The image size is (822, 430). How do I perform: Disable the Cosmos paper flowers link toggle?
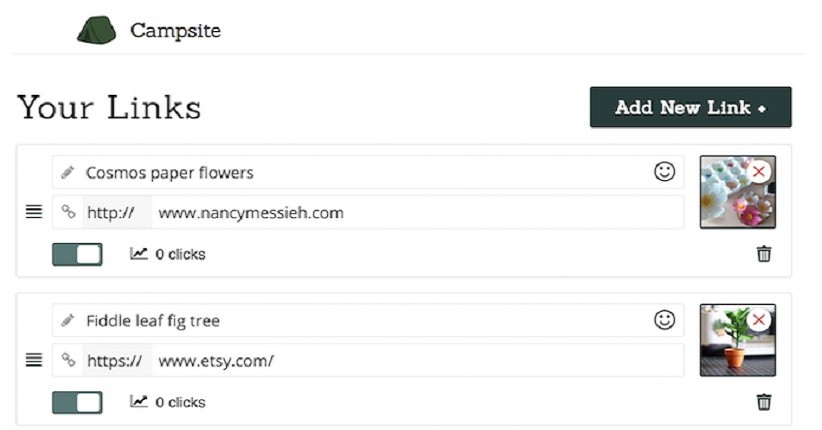[77, 254]
